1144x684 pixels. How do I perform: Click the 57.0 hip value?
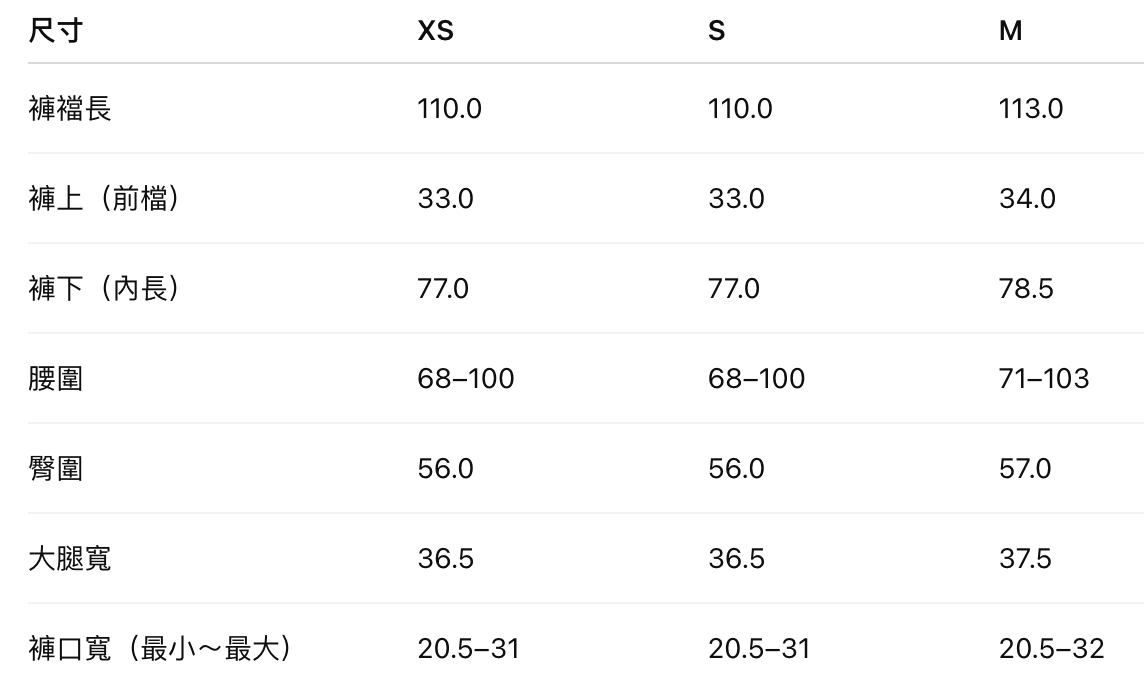(1025, 468)
